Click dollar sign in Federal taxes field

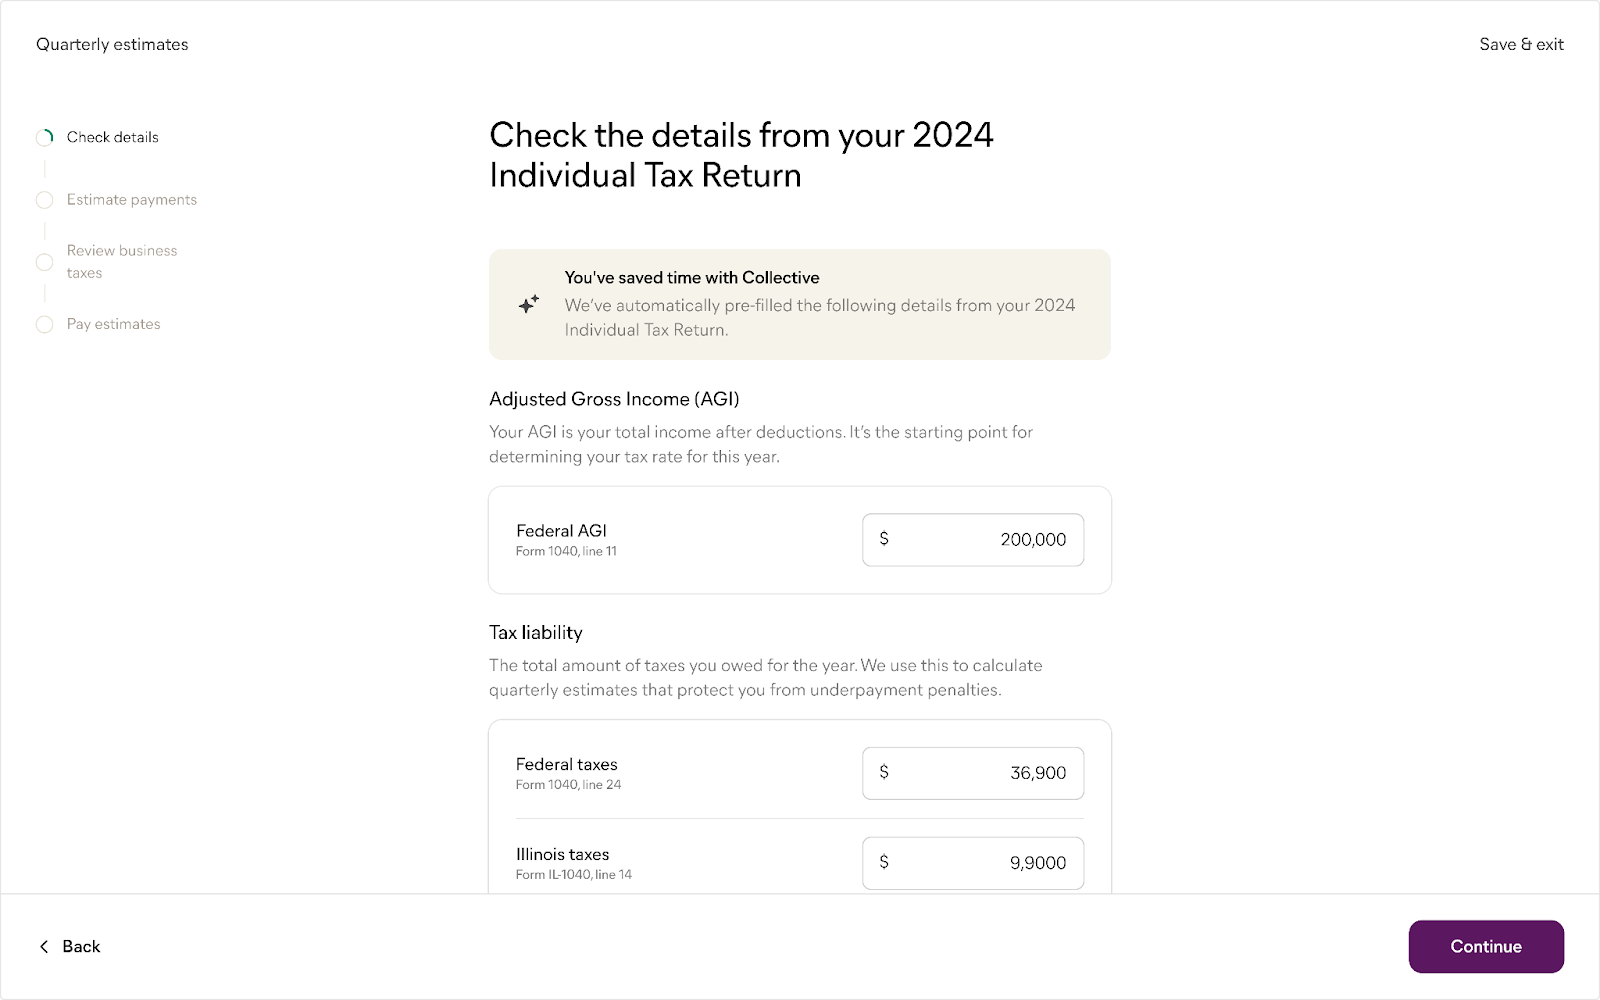pos(884,772)
